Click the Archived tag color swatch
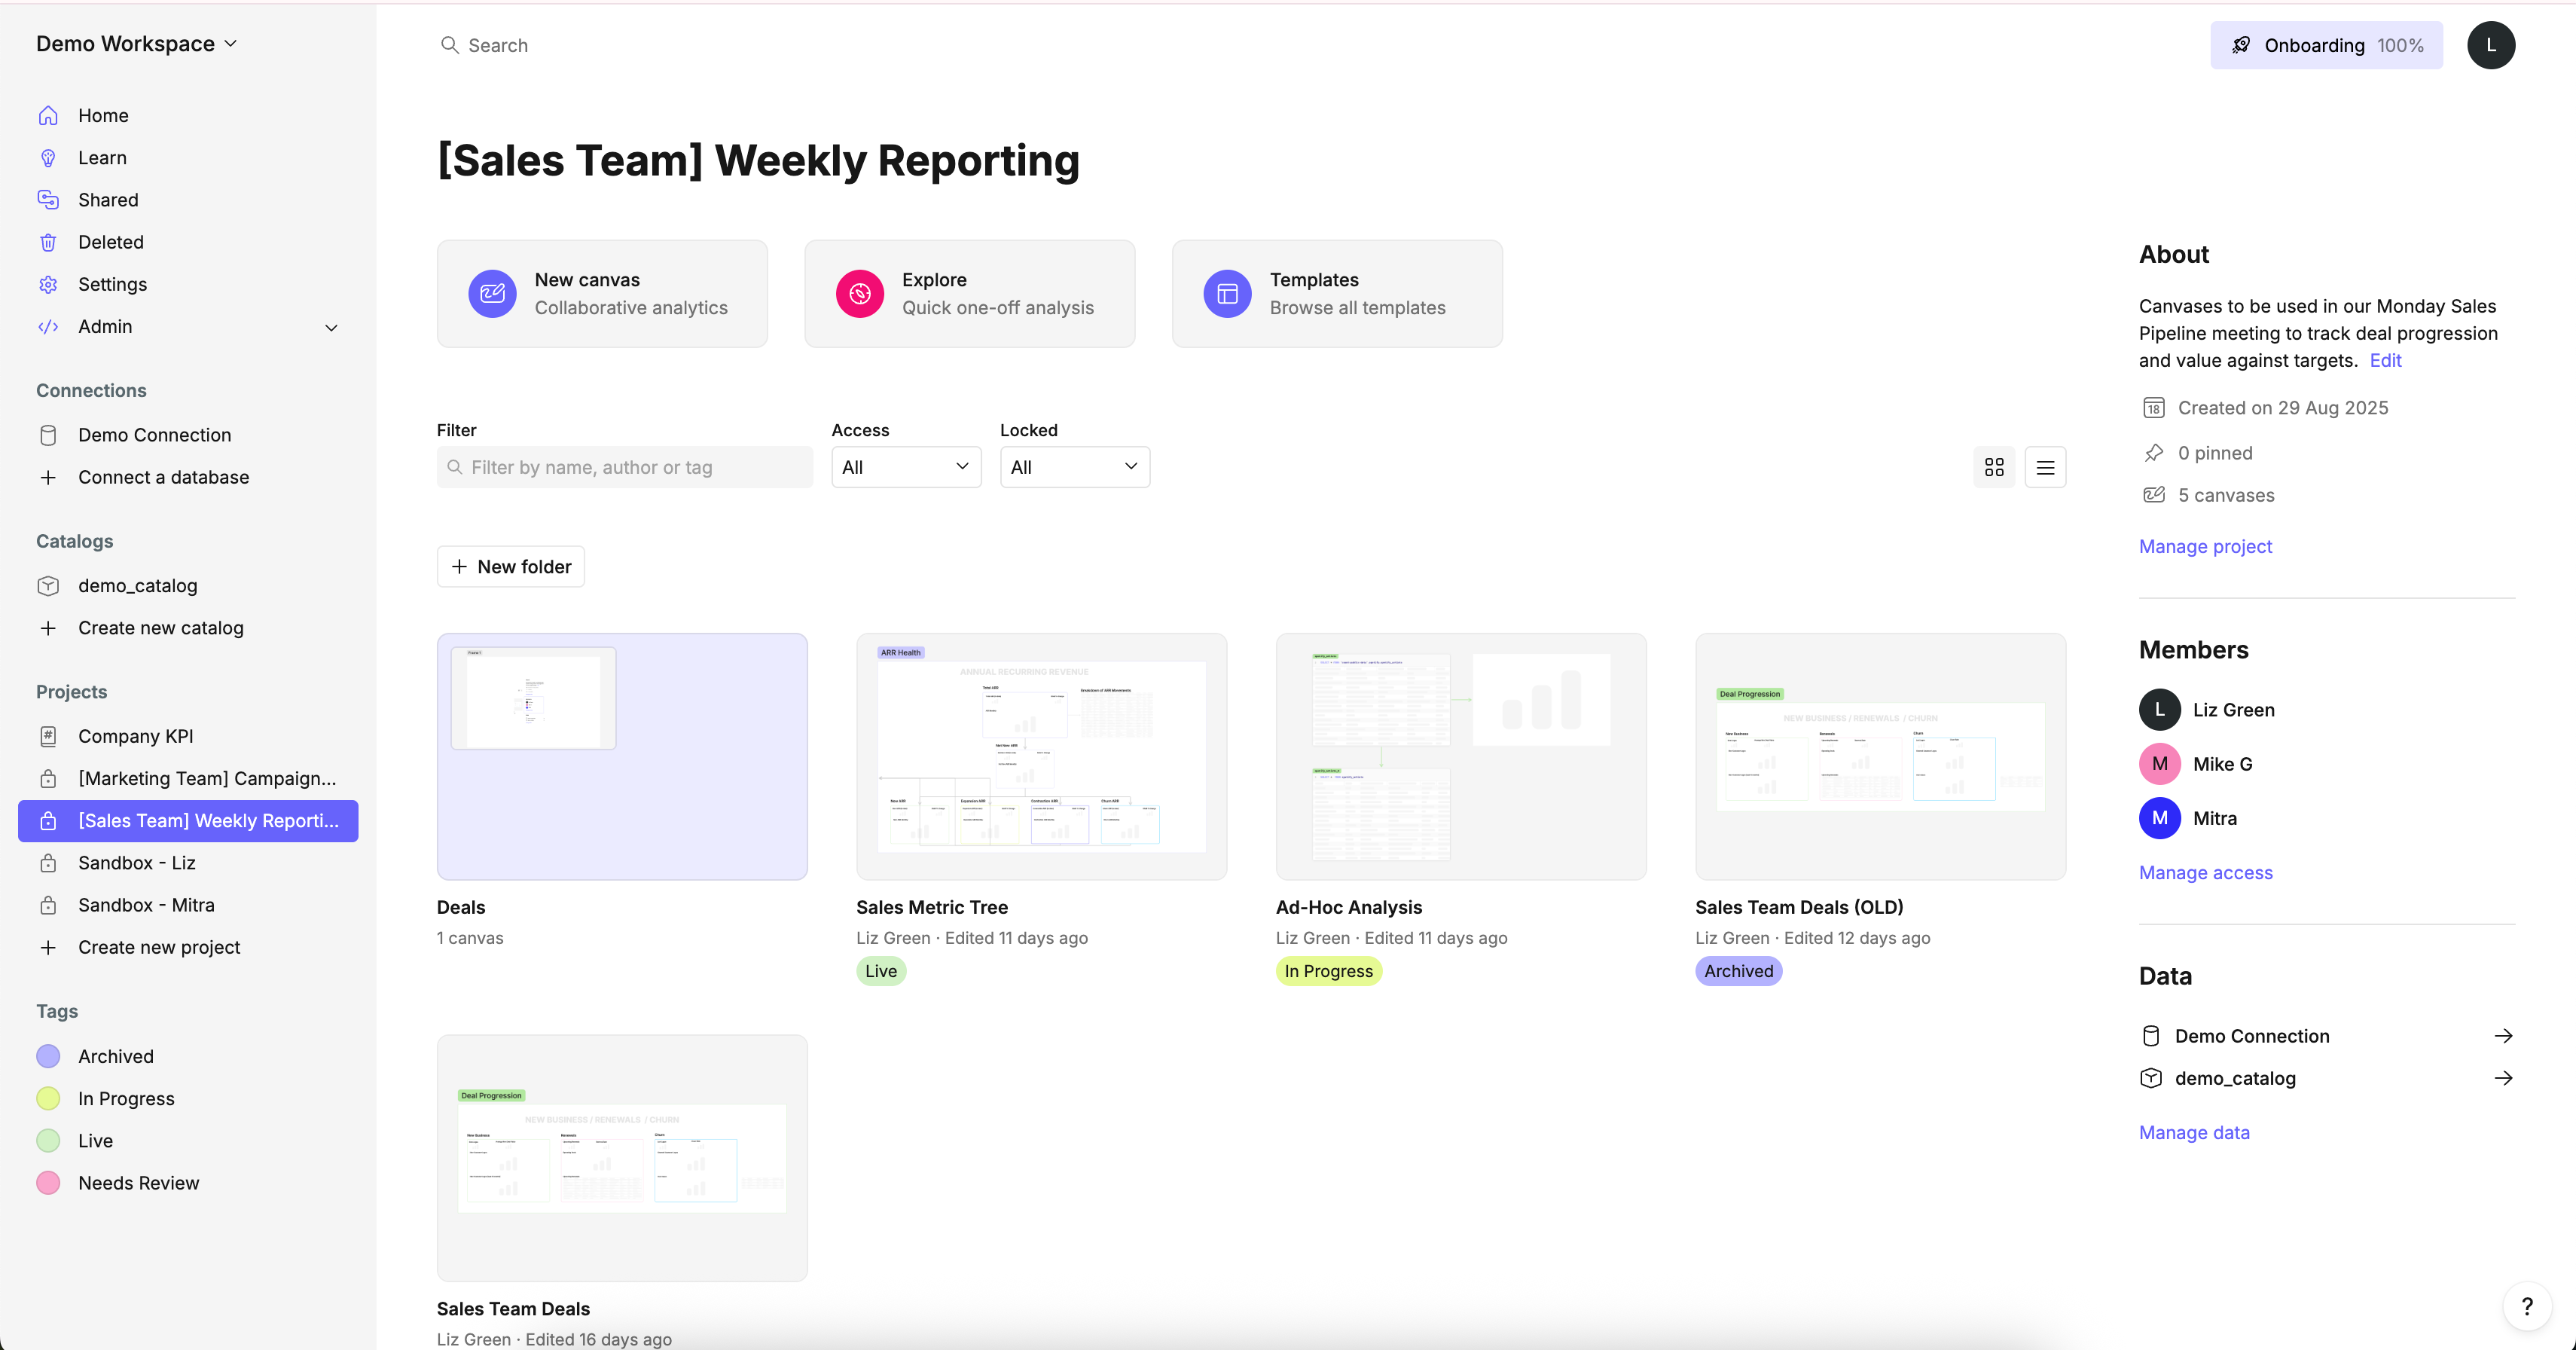 click(x=48, y=1056)
